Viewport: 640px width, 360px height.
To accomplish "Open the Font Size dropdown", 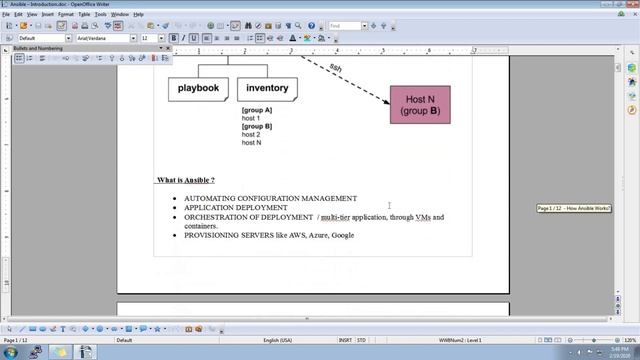I will [x=161, y=38].
